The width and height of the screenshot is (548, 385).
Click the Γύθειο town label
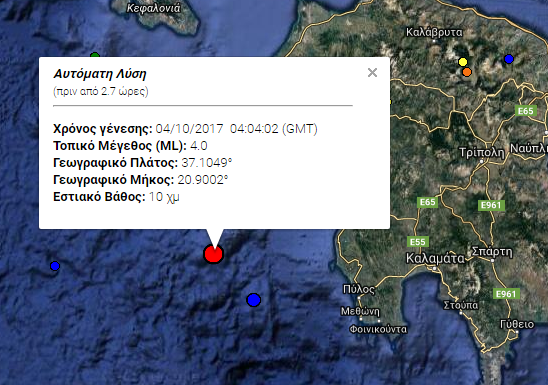pyautogui.click(x=517, y=324)
